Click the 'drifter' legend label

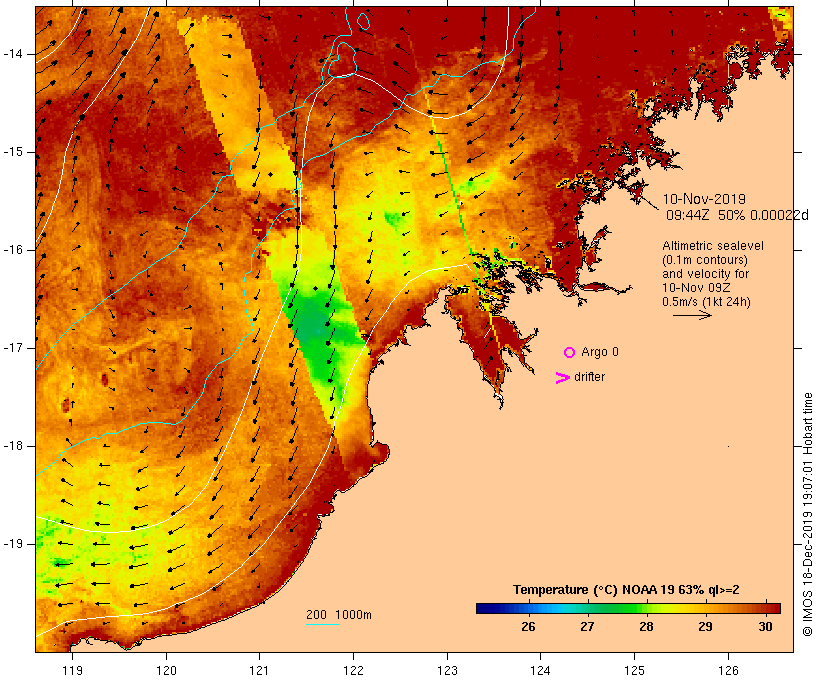pos(589,377)
